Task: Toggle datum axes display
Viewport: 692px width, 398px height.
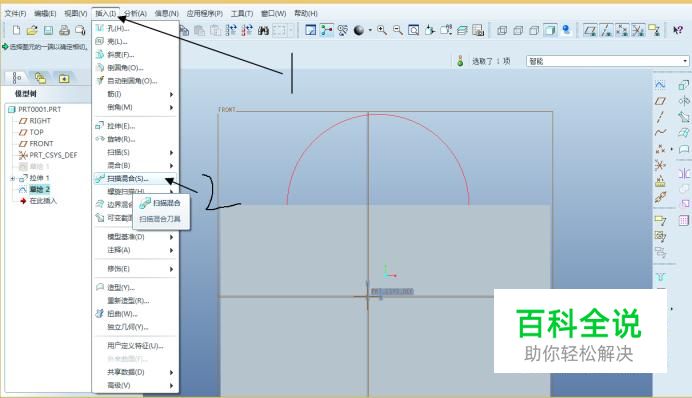Action: point(606,30)
